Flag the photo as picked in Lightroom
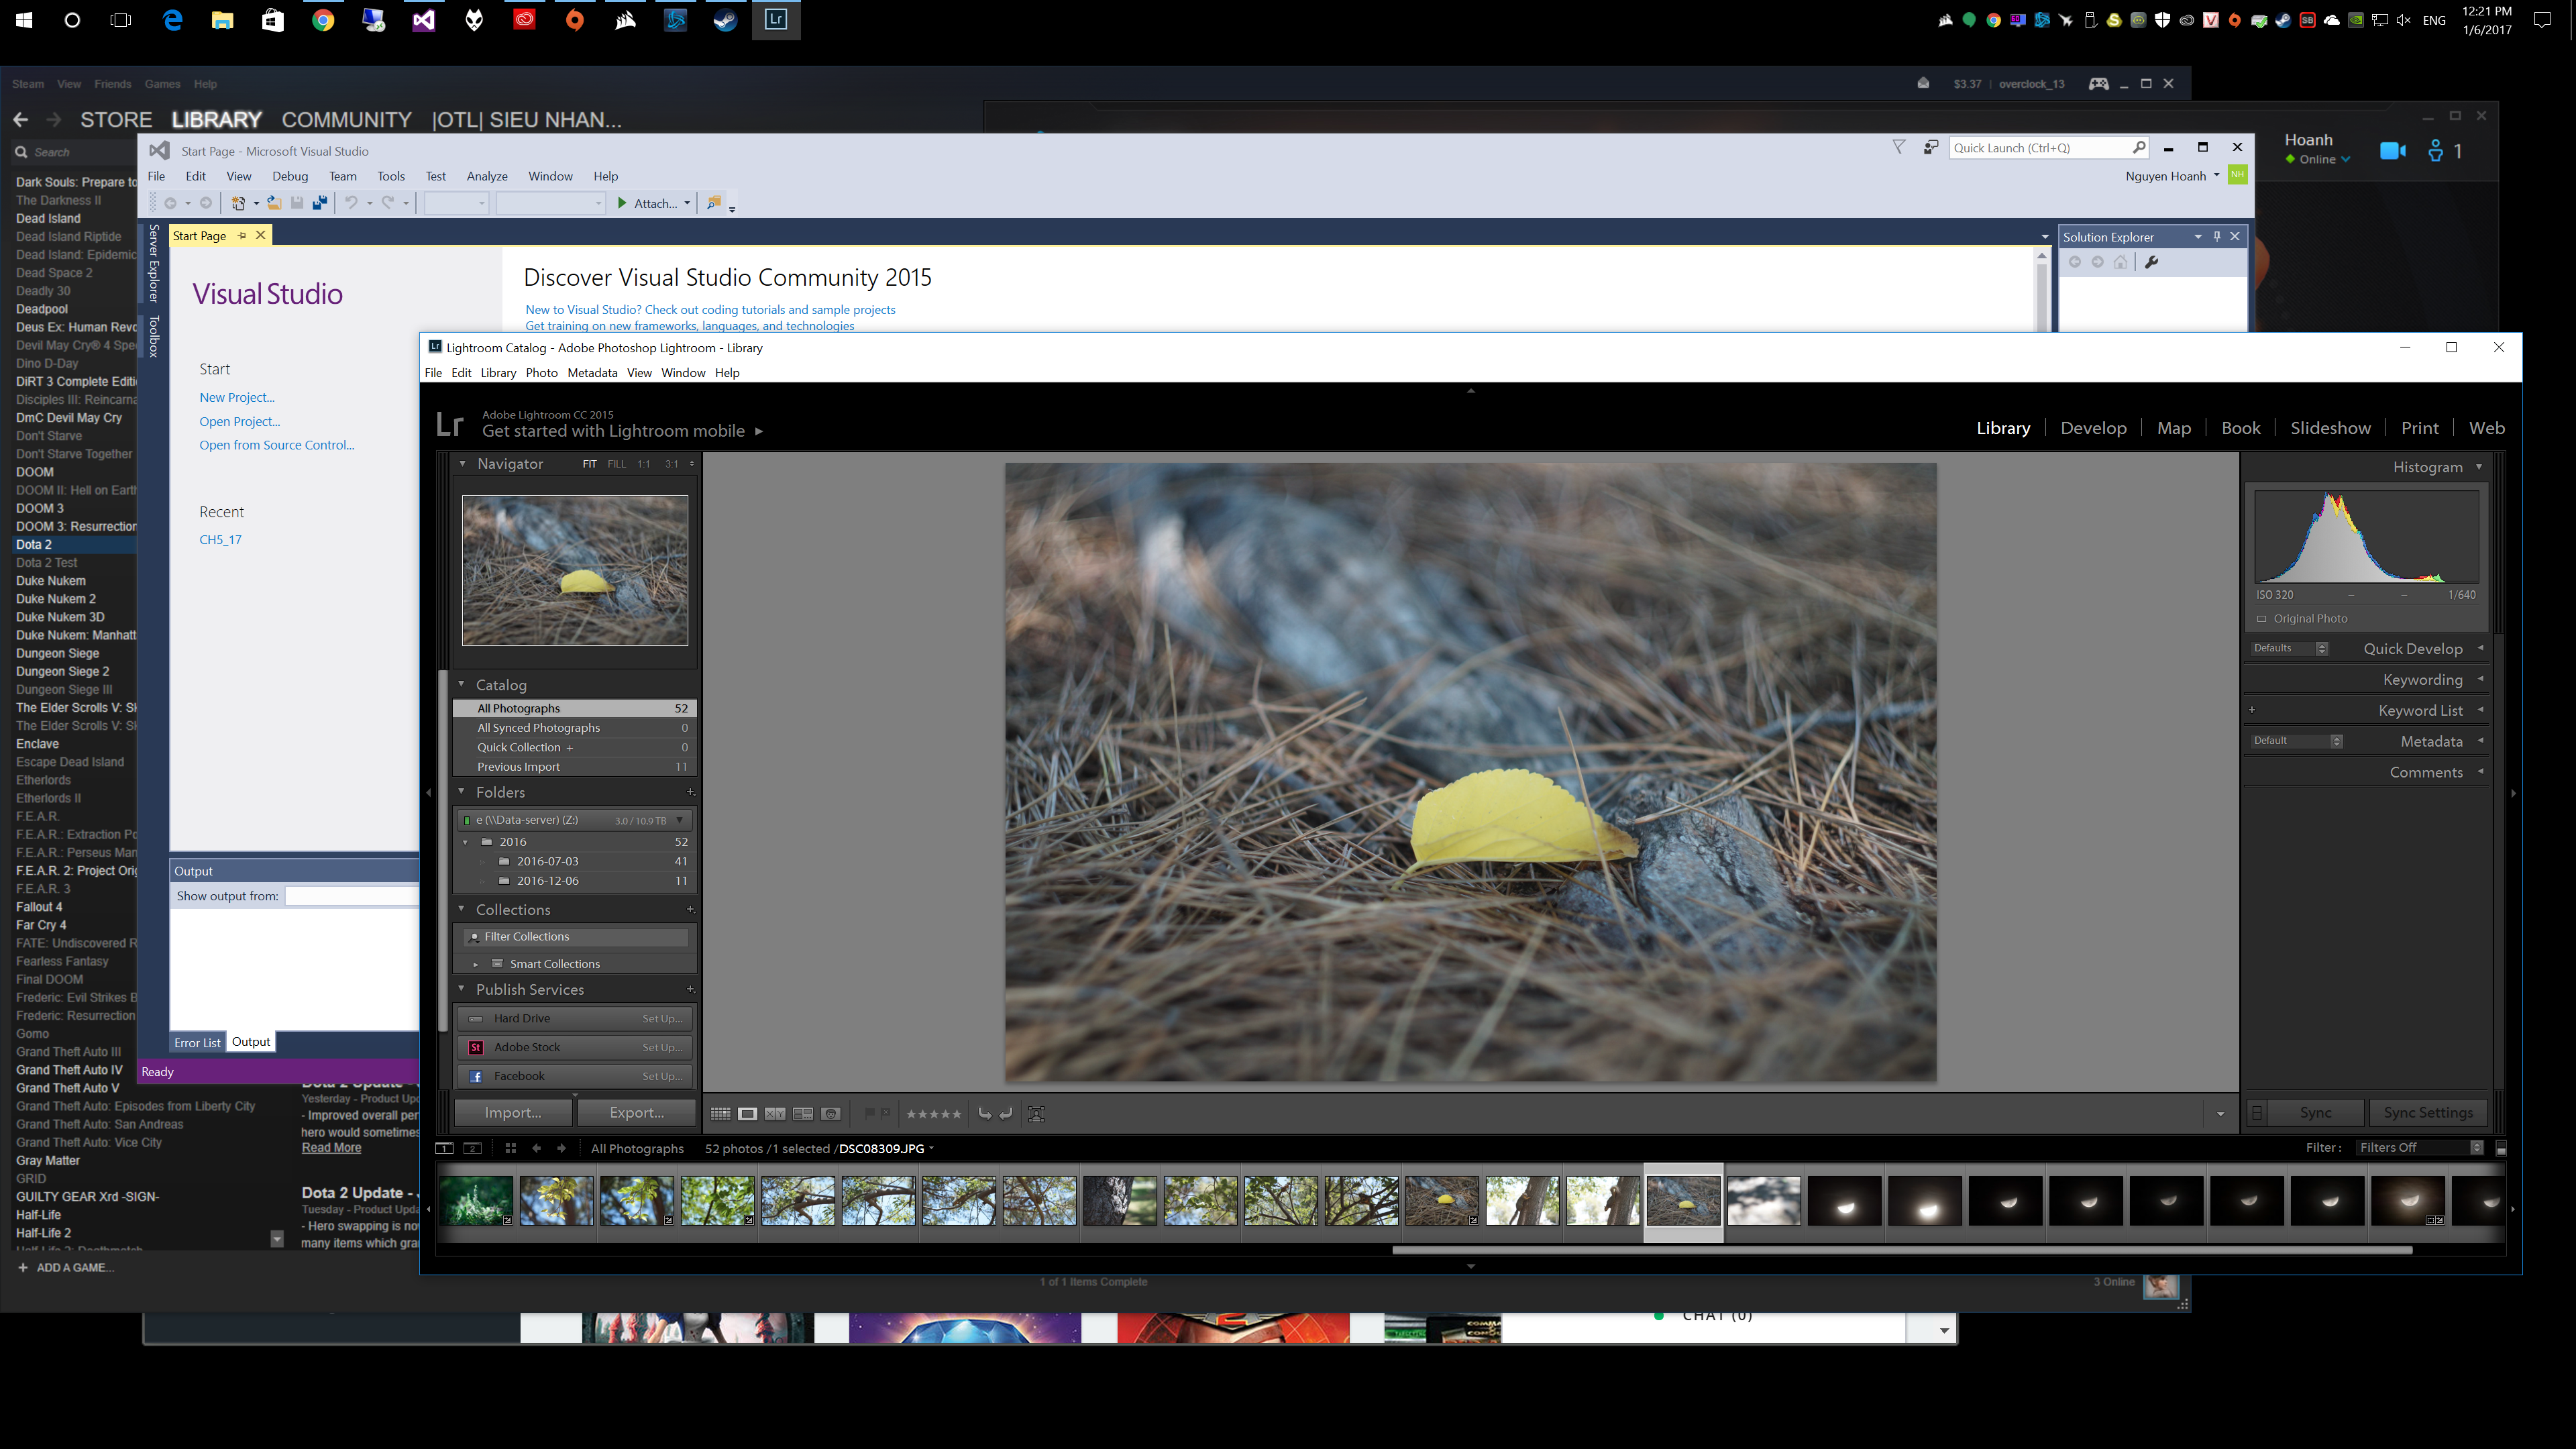The width and height of the screenshot is (2576, 1449). (x=869, y=1113)
